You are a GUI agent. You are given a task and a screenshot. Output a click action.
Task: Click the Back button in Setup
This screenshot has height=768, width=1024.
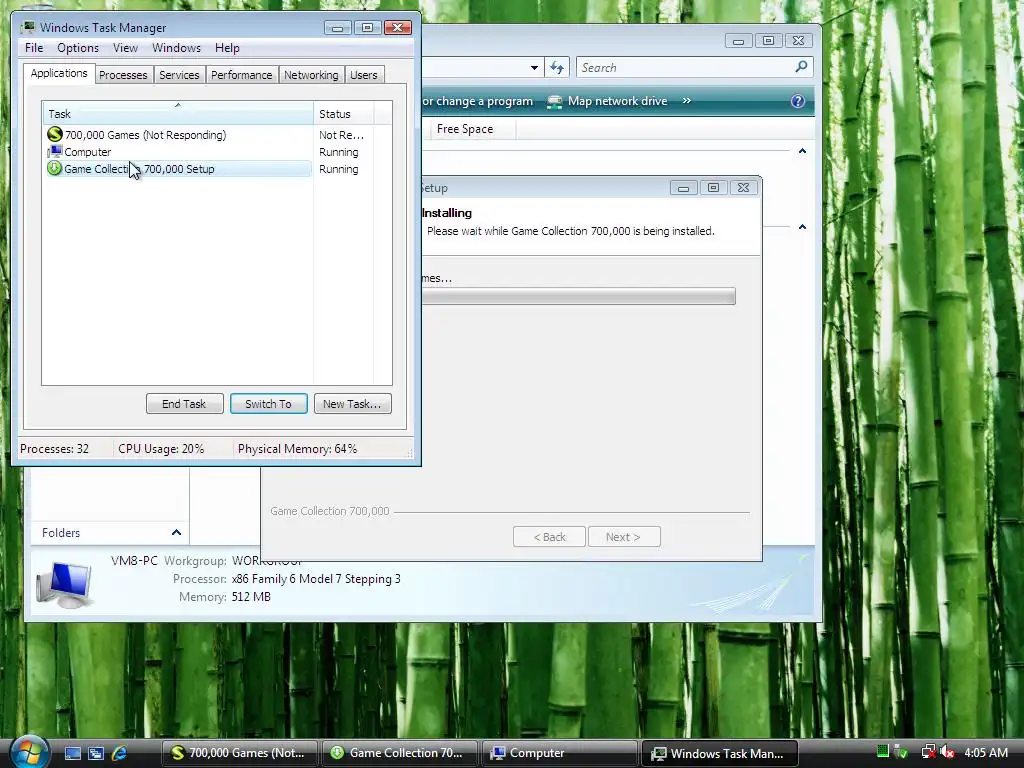tap(549, 537)
